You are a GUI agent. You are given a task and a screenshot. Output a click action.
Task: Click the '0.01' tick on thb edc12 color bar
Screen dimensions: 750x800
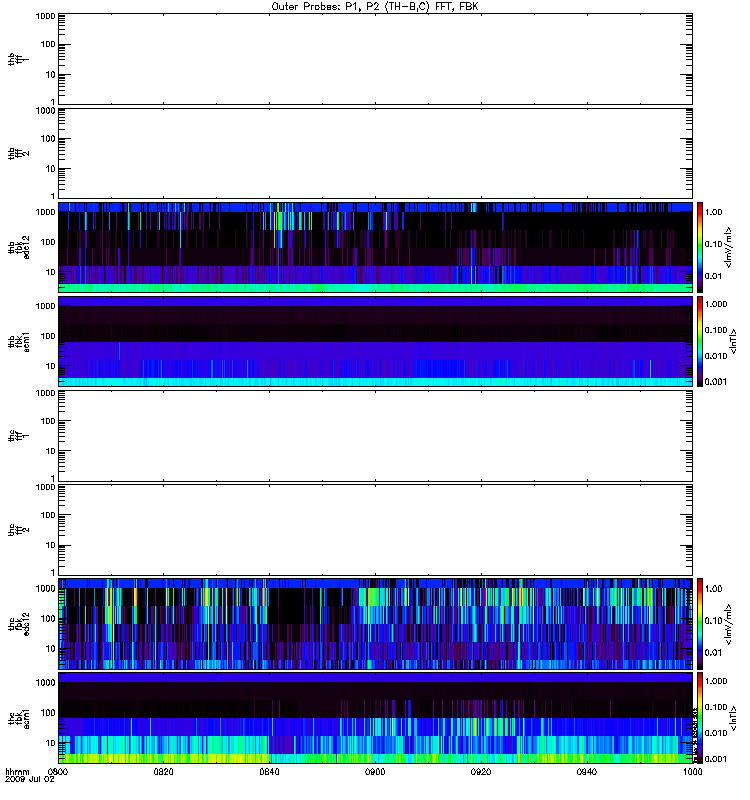[x=713, y=276]
